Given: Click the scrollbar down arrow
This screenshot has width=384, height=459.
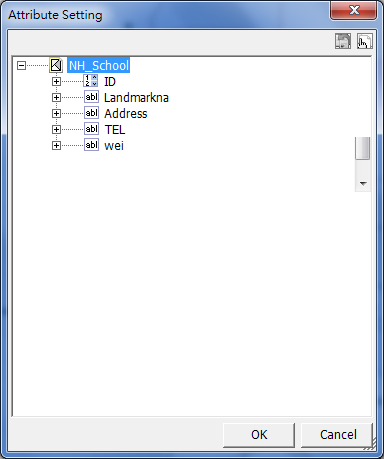Looking at the screenshot, I should (363, 184).
